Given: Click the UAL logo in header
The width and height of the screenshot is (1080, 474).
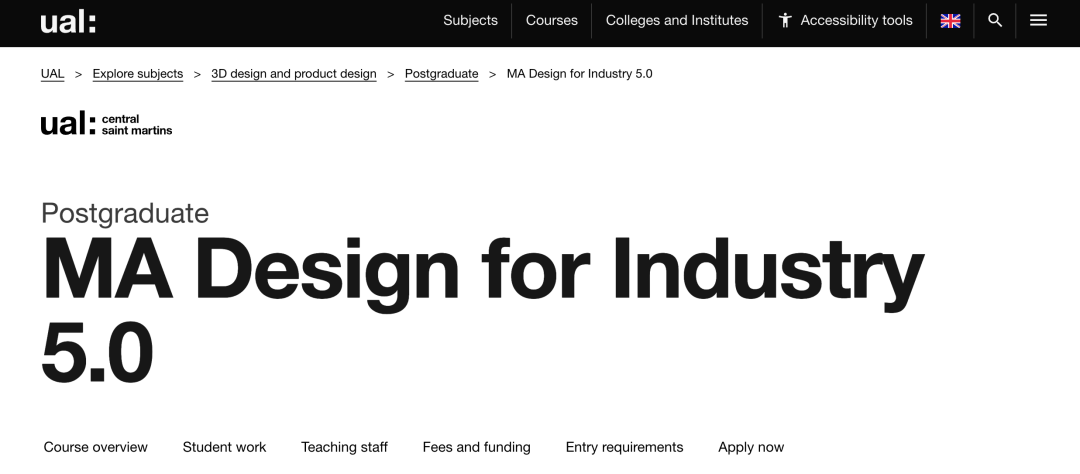Looking at the screenshot, I should coord(68,21).
